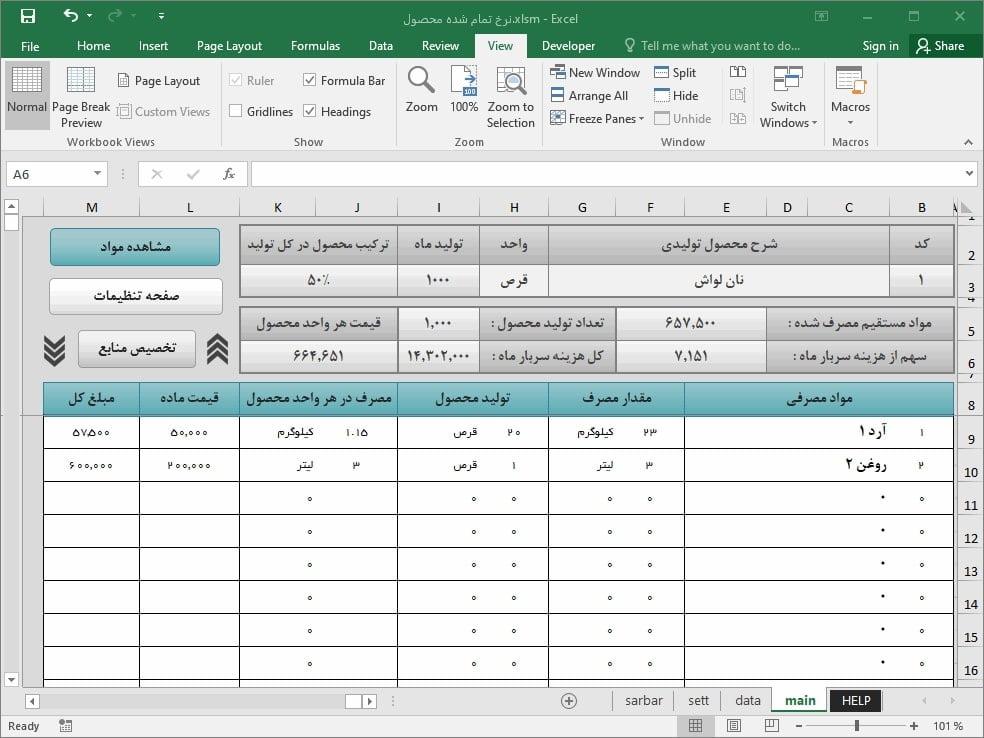Collapse the ribbon with the caret
984x738 pixels.
968,142
